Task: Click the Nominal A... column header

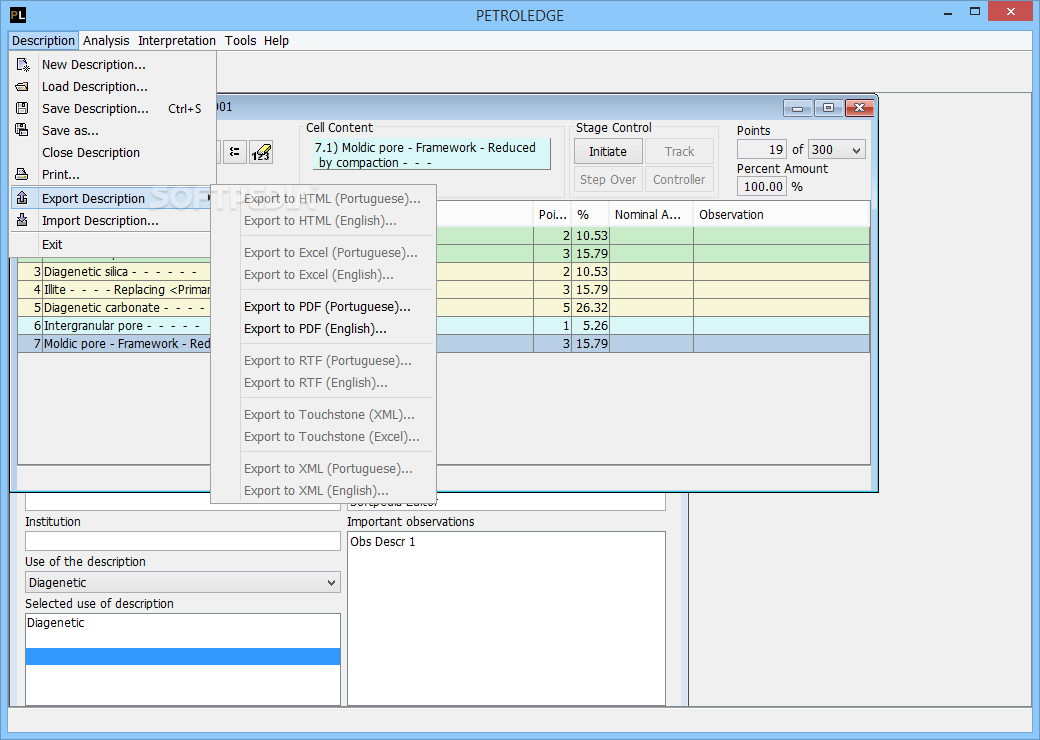Action: [651, 214]
